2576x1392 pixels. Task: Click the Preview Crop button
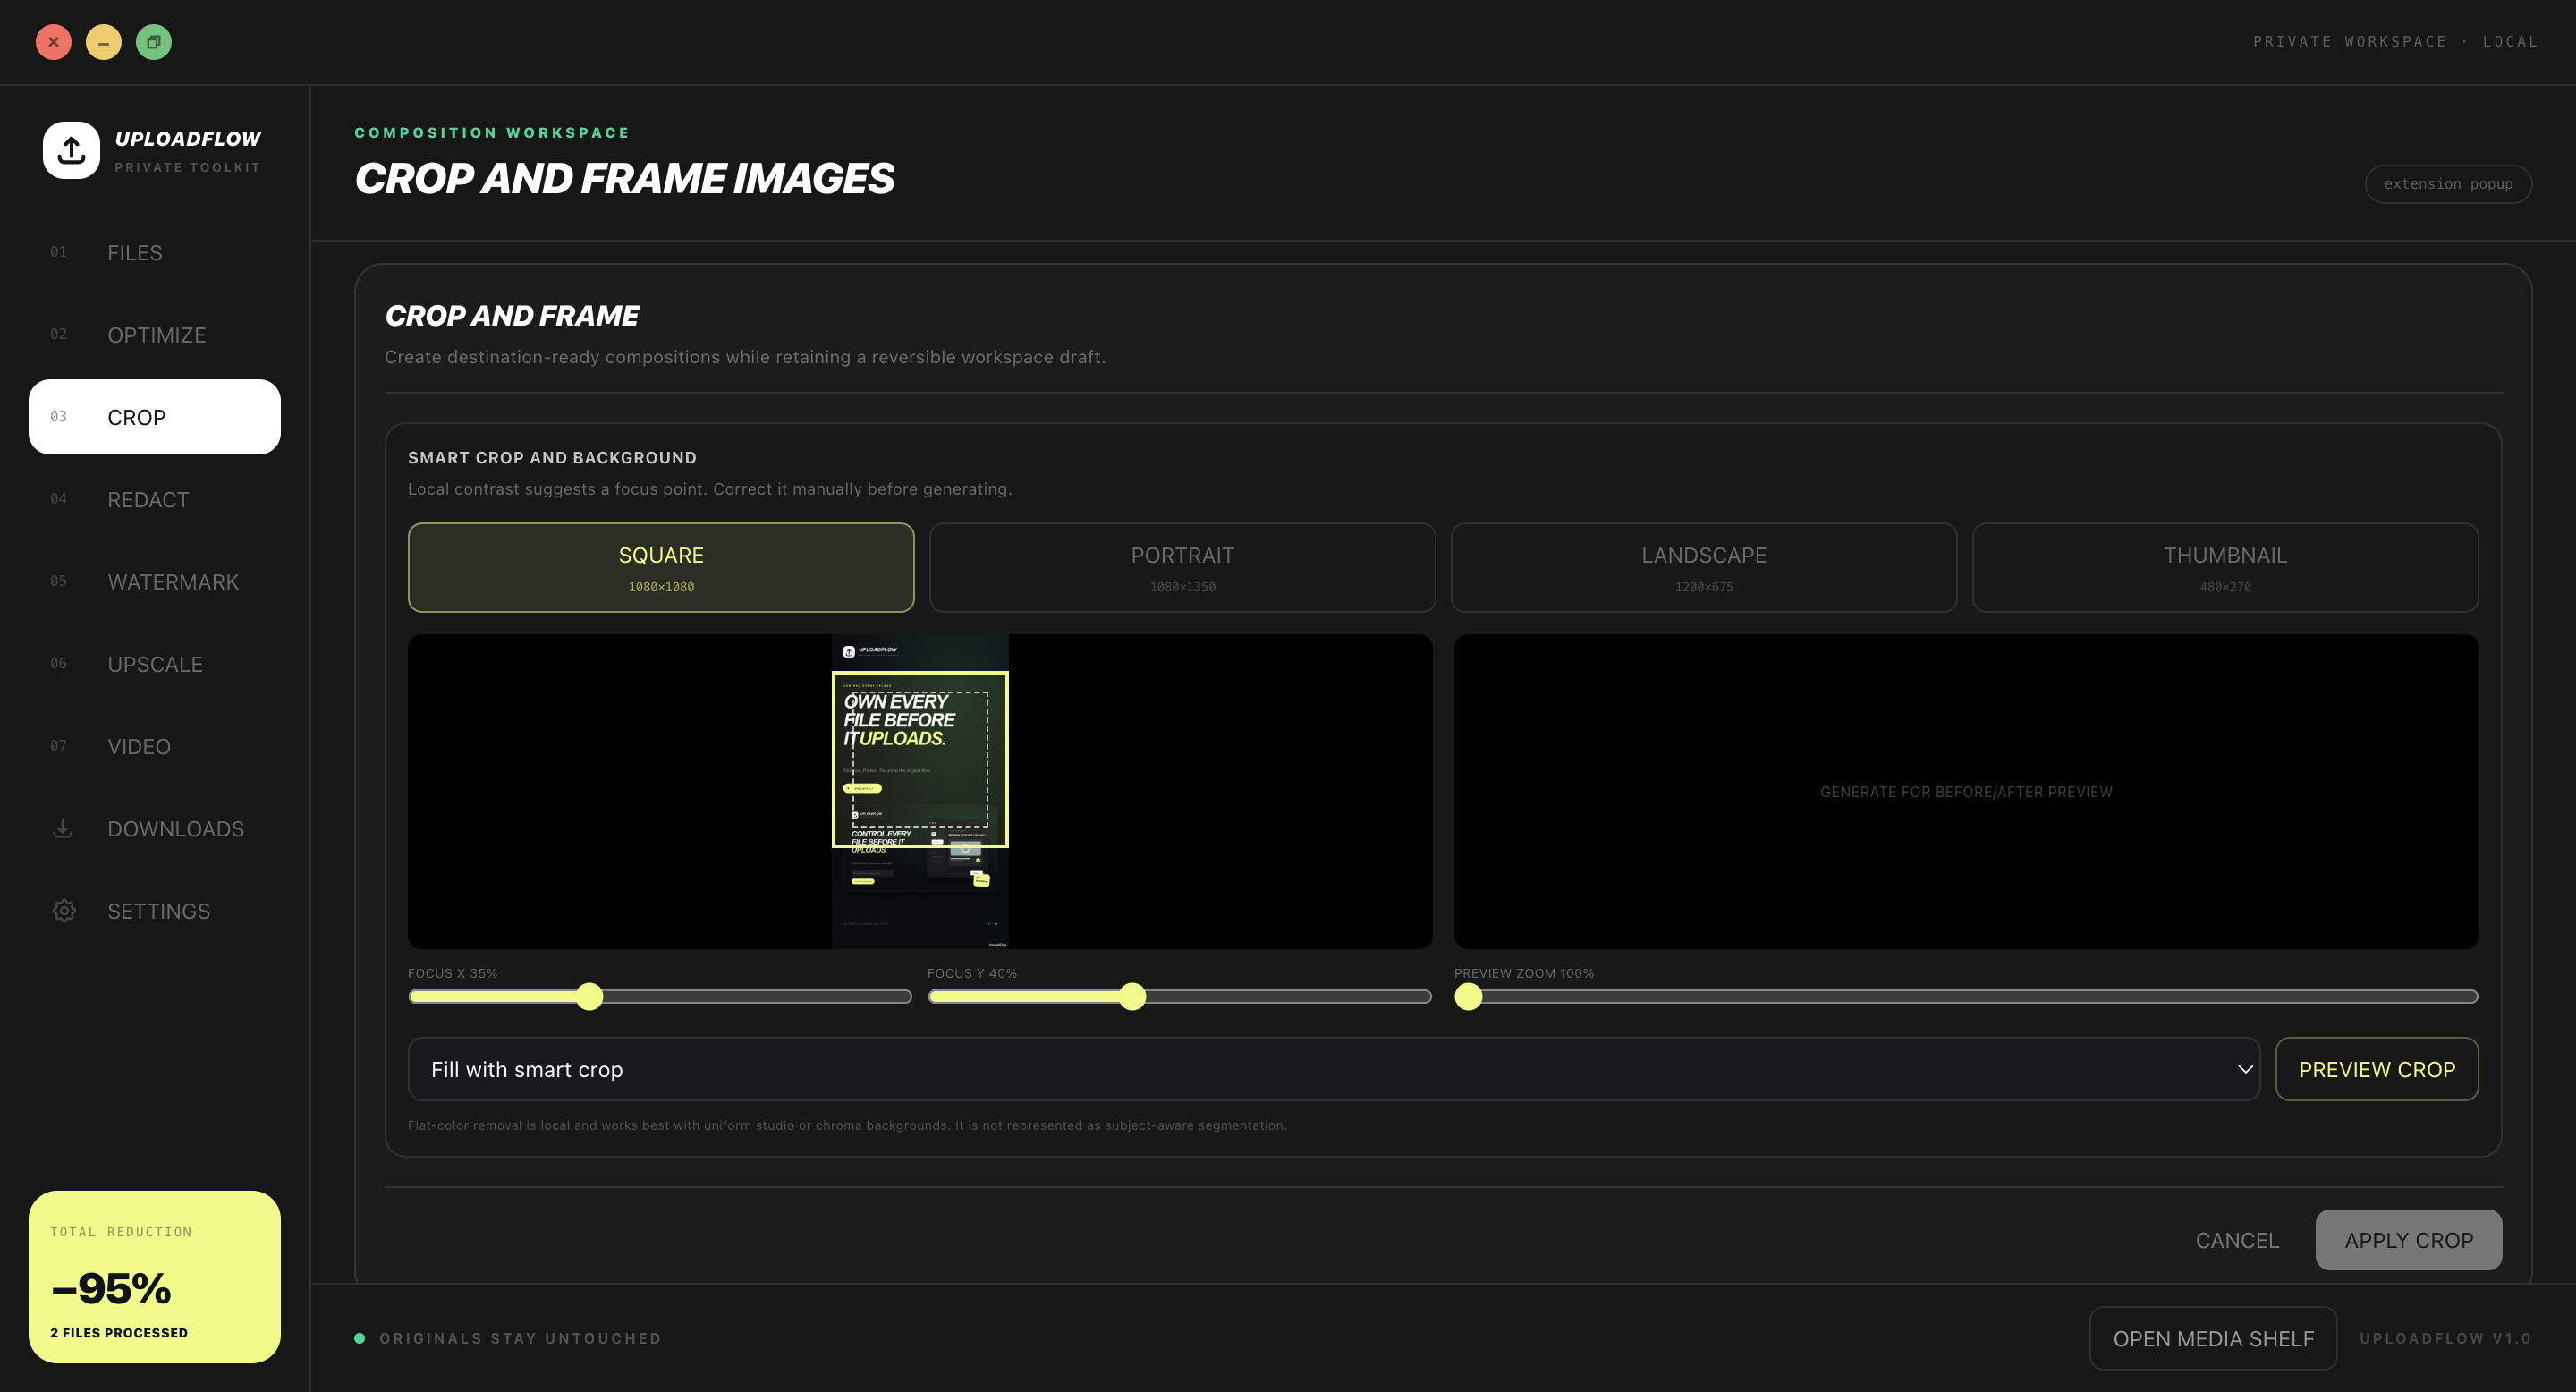[x=2377, y=1069]
